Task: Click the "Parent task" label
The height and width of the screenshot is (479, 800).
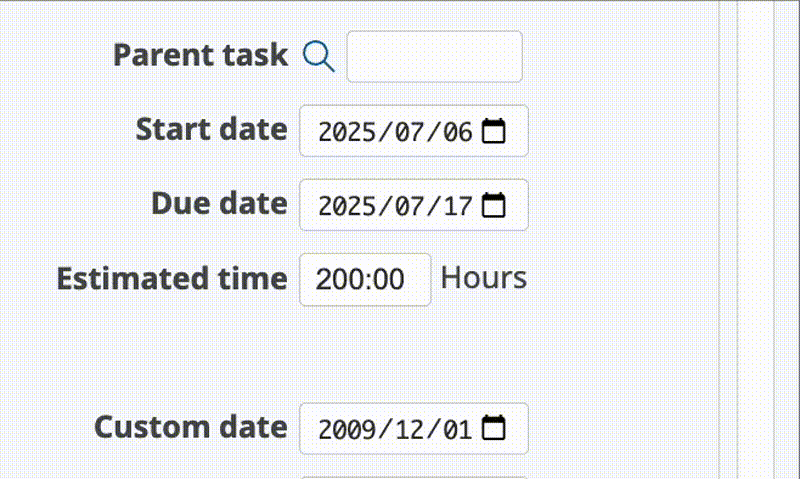Action: (x=200, y=55)
